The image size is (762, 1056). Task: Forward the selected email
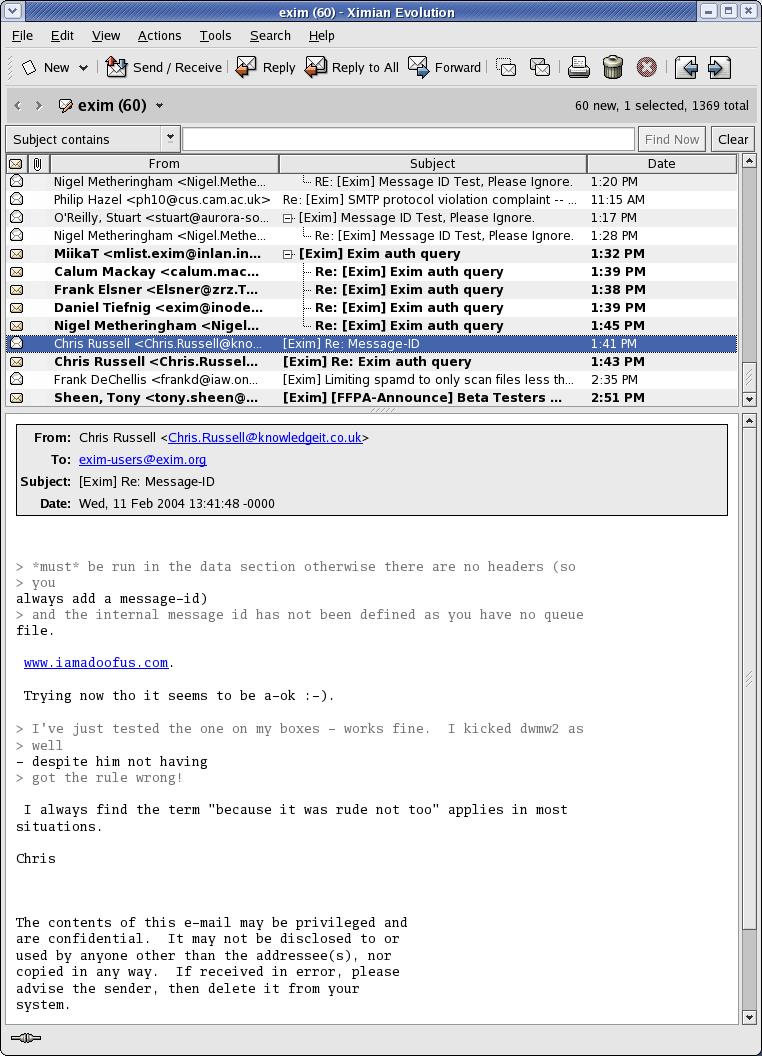pos(418,67)
